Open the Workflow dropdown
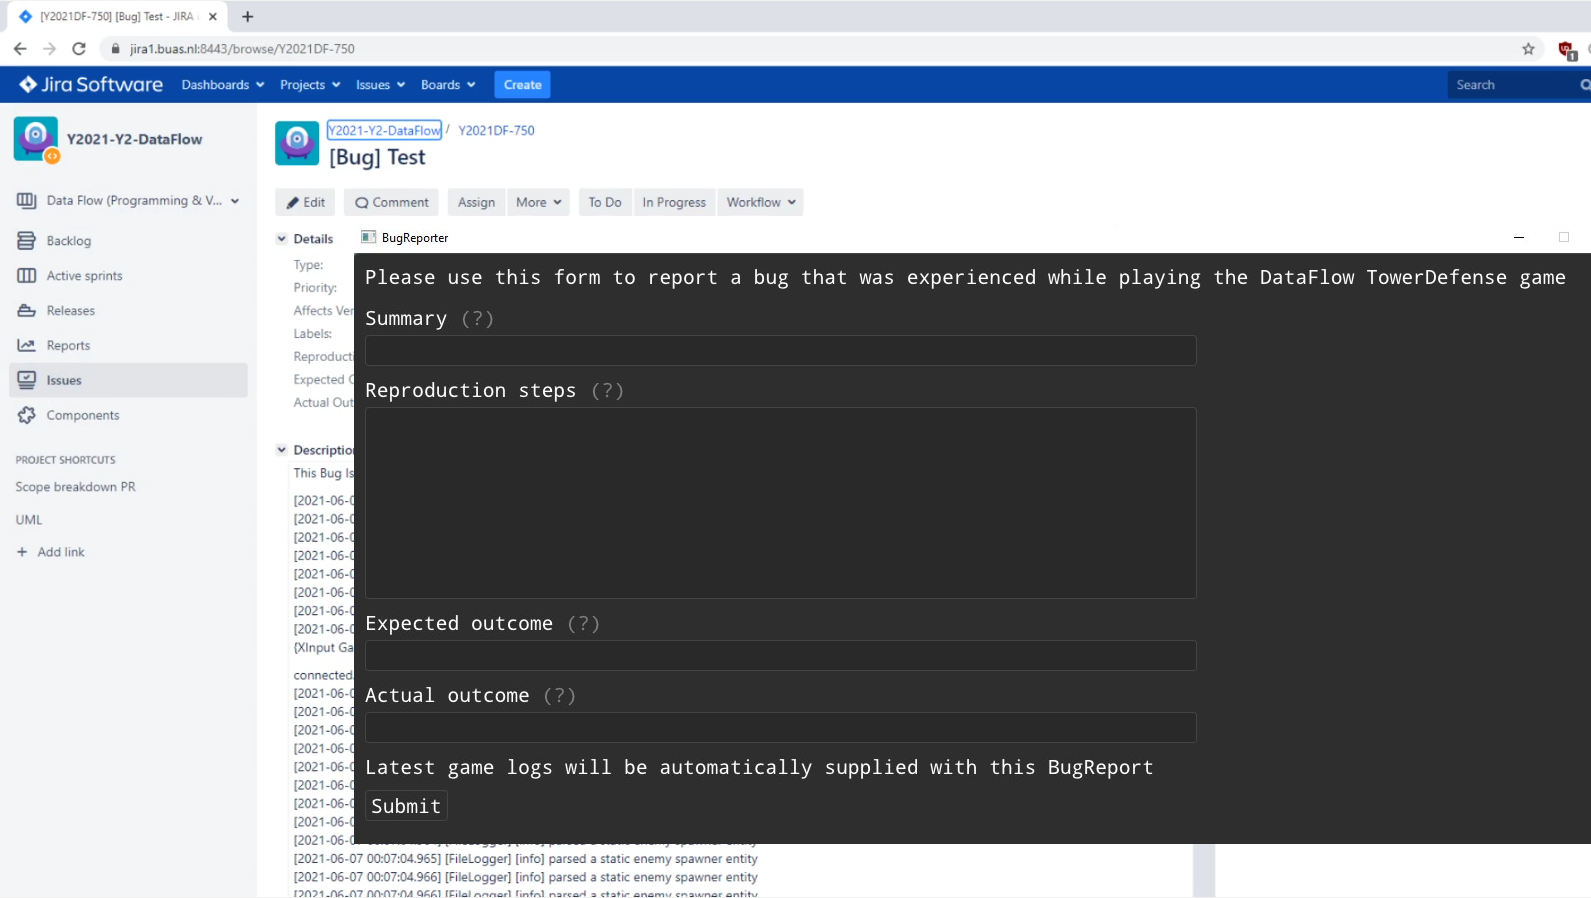The width and height of the screenshot is (1591, 898). (760, 202)
